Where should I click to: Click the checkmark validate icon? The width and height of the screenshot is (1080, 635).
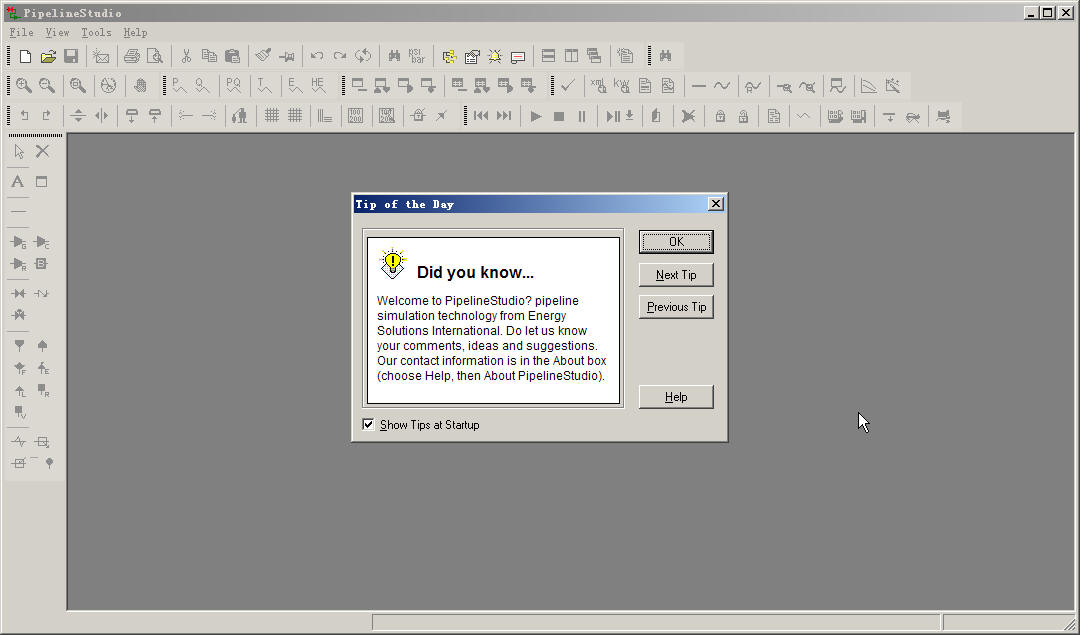568,85
